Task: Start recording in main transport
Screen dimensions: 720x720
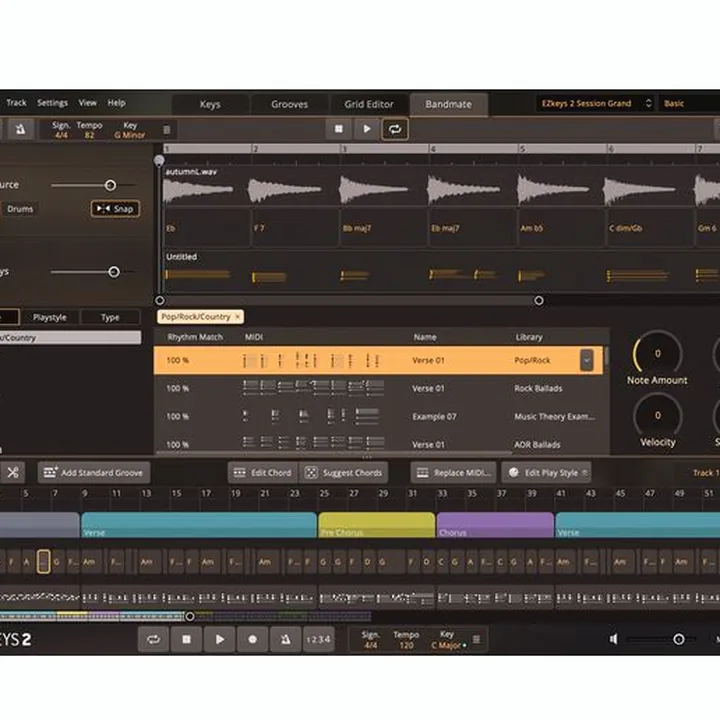Action: pos(253,639)
